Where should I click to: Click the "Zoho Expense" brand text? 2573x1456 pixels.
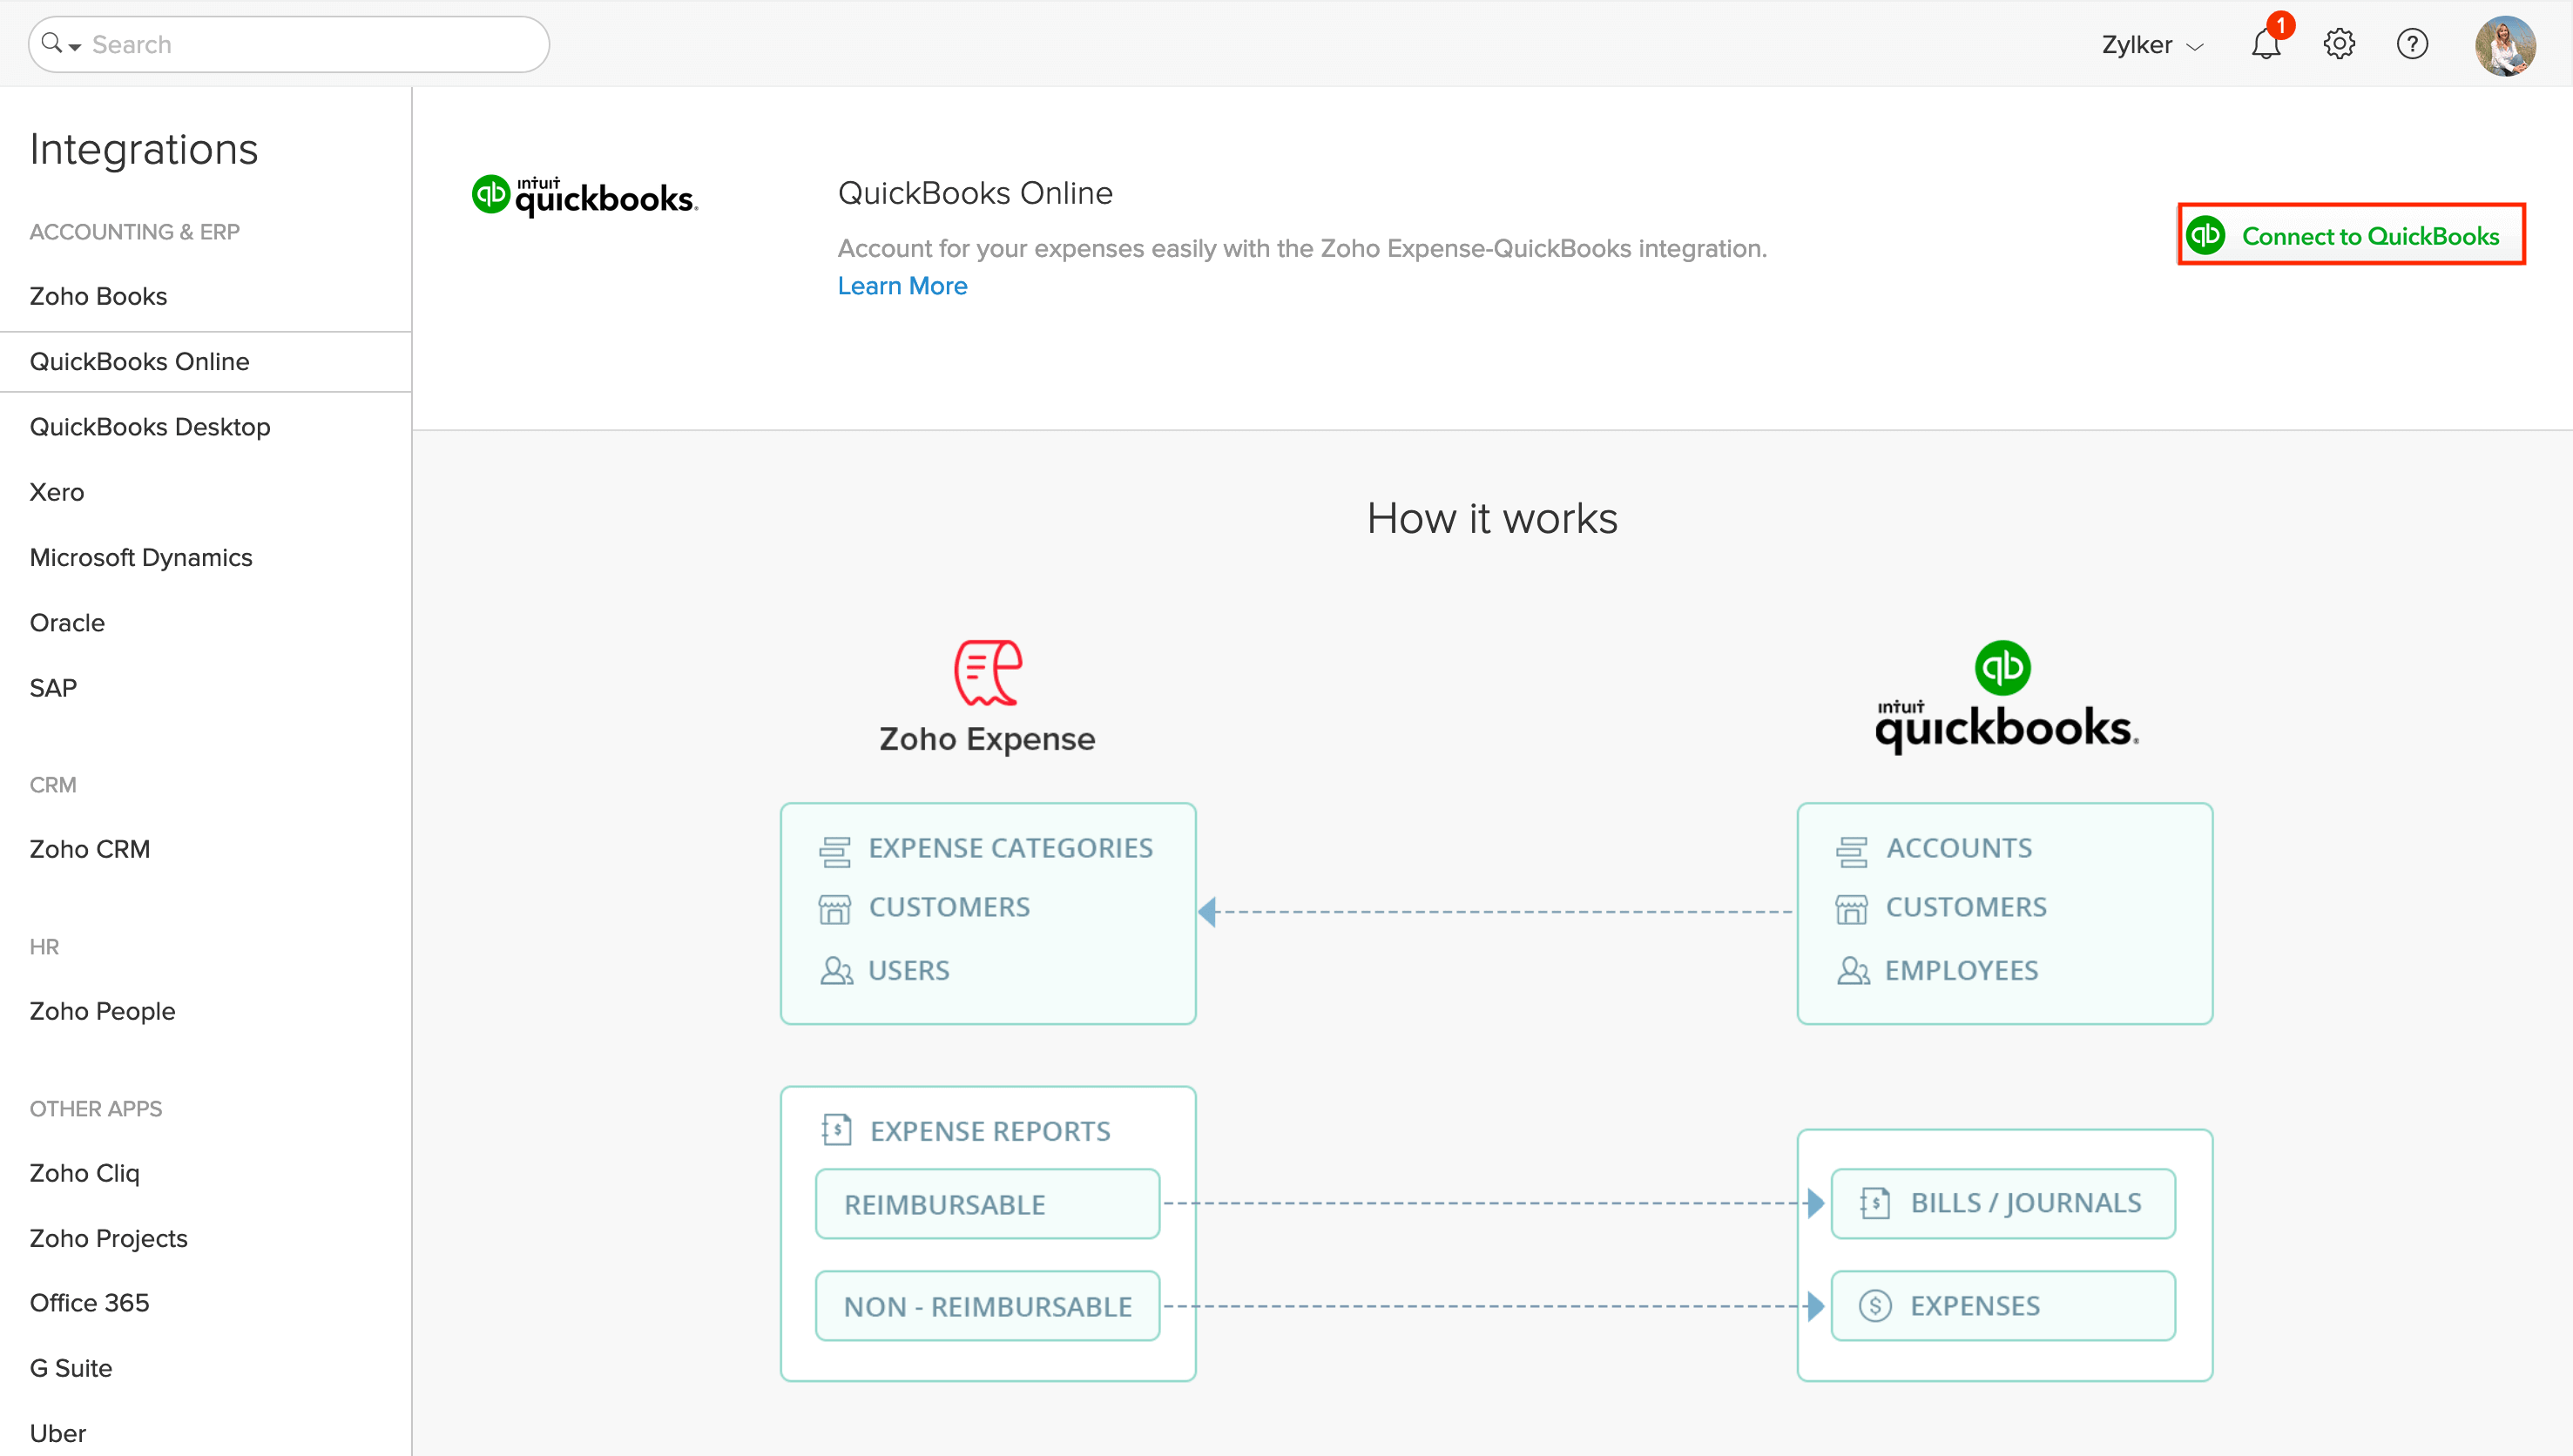pos(987,739)
